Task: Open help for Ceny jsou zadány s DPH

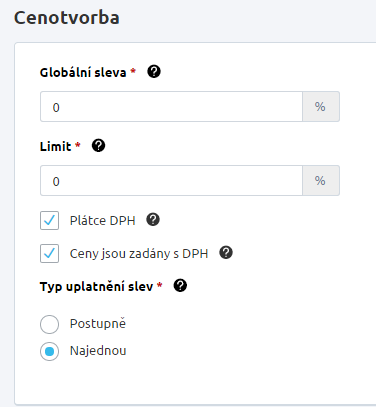Action: click(x=226, y=253)
